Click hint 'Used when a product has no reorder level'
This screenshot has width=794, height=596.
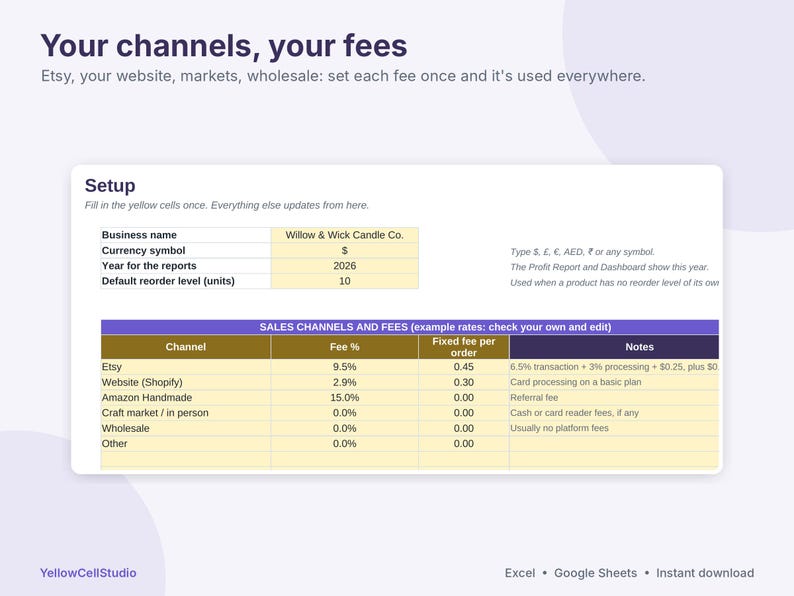(614, 283)
